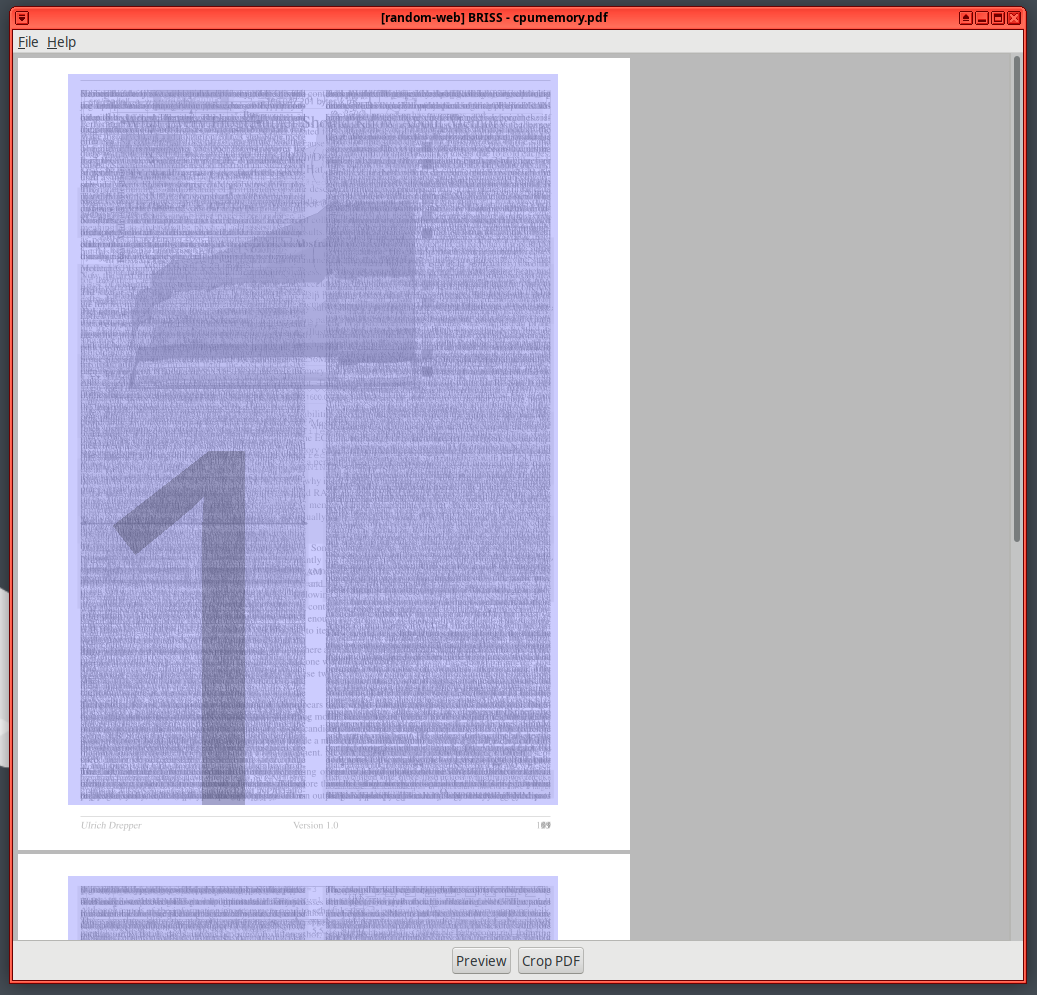1037x995 pixels.
Task: Select the blue crop rectangle on first page
Action: pos(313,439)
